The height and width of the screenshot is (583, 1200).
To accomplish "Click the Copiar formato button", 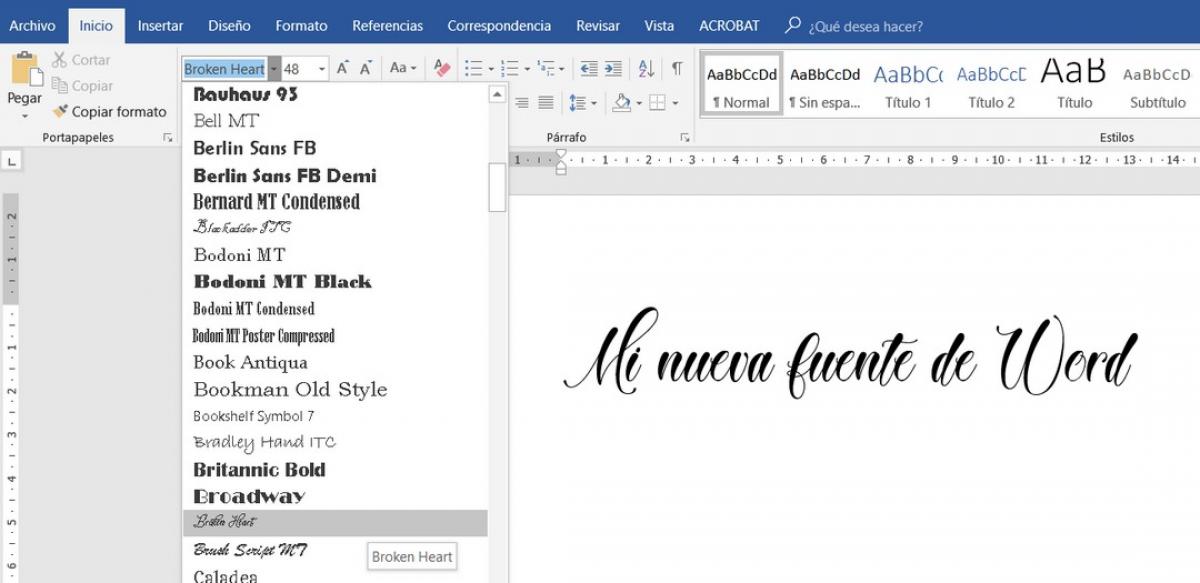I will click(x=110, y=112).
